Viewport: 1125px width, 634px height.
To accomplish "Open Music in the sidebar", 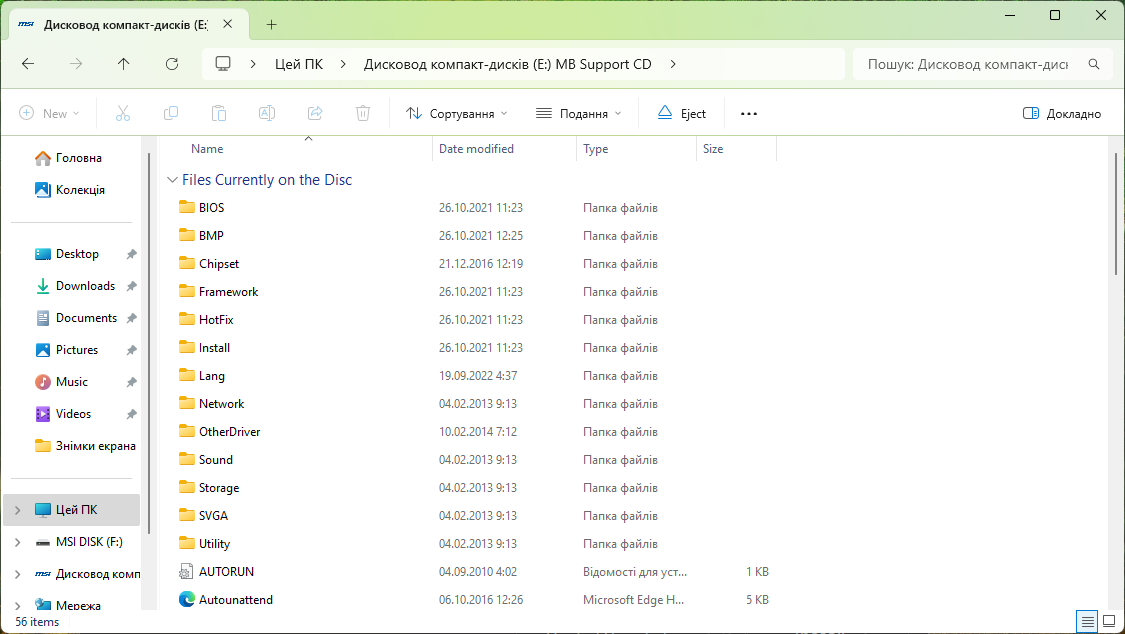I will 71,382.
